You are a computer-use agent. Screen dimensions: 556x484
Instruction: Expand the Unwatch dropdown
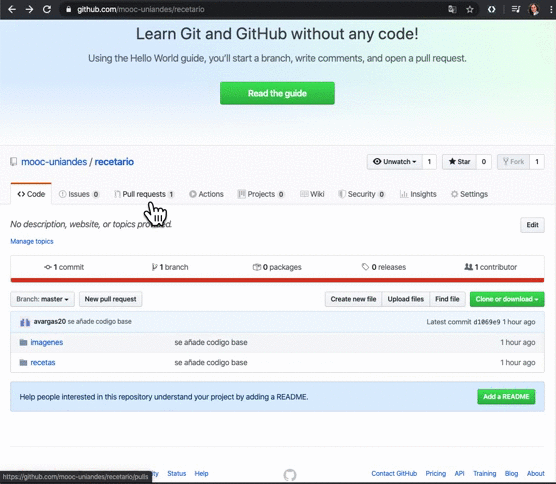[x=394, y=162]
